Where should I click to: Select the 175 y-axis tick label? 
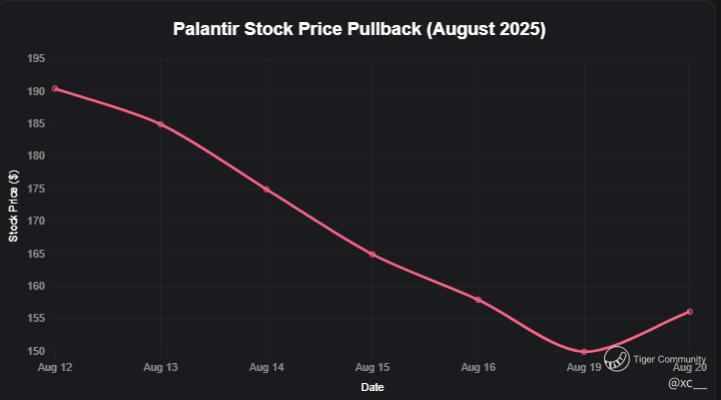36,189
